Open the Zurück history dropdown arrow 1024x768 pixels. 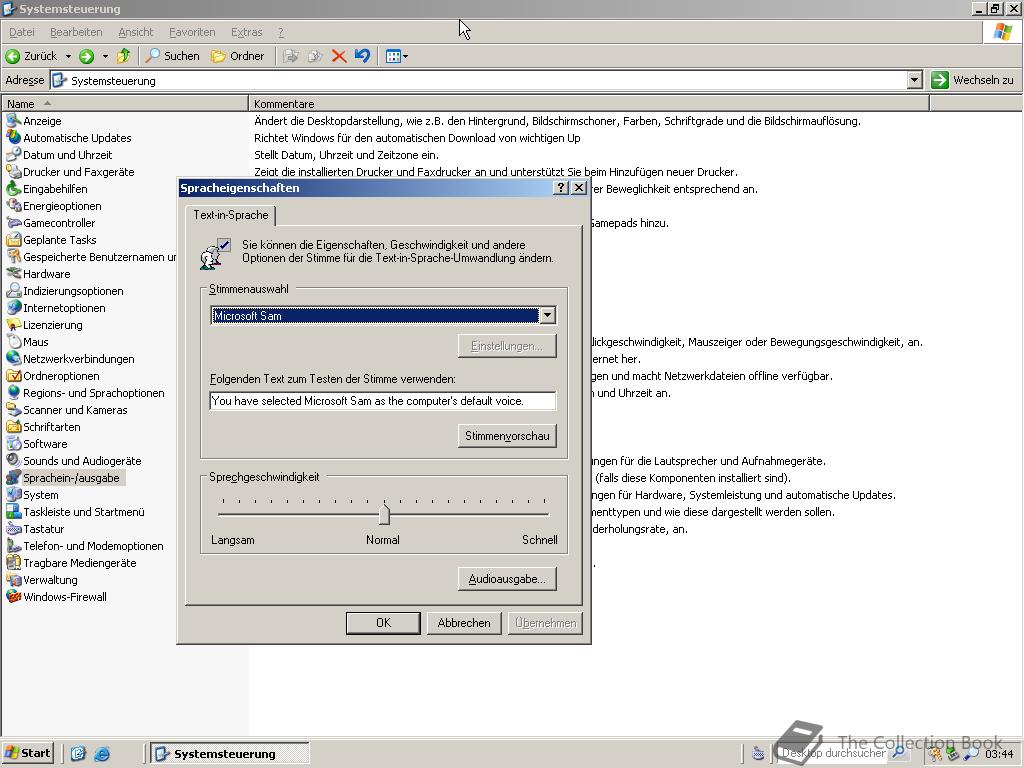click(x=68, y=56)
